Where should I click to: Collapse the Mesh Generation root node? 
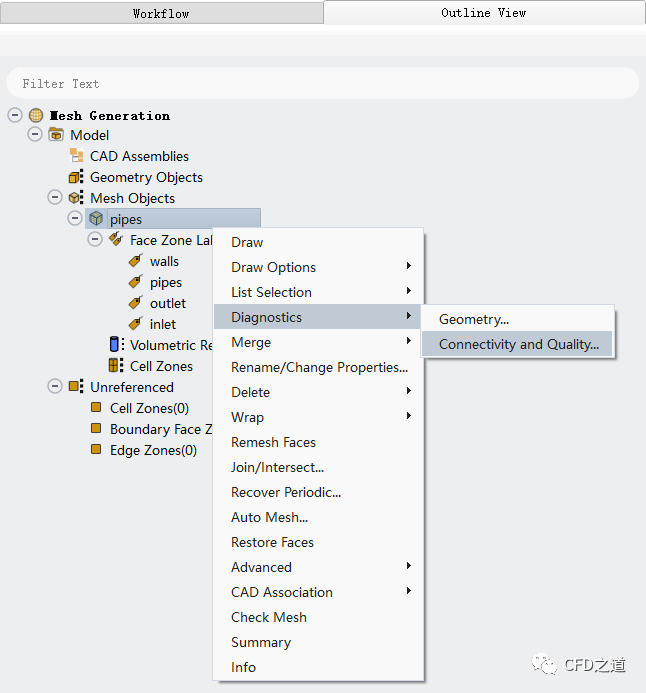point(15,115)
